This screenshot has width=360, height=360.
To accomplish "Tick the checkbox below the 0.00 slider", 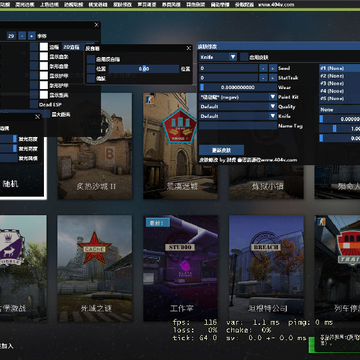I will (x=91, y=79).
